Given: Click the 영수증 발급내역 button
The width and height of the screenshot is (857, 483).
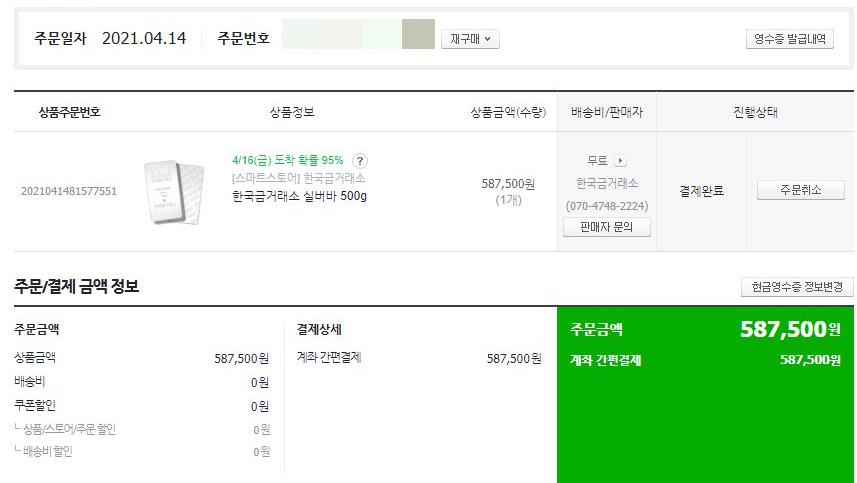Looking at the screenshot, I should point(789,39).
